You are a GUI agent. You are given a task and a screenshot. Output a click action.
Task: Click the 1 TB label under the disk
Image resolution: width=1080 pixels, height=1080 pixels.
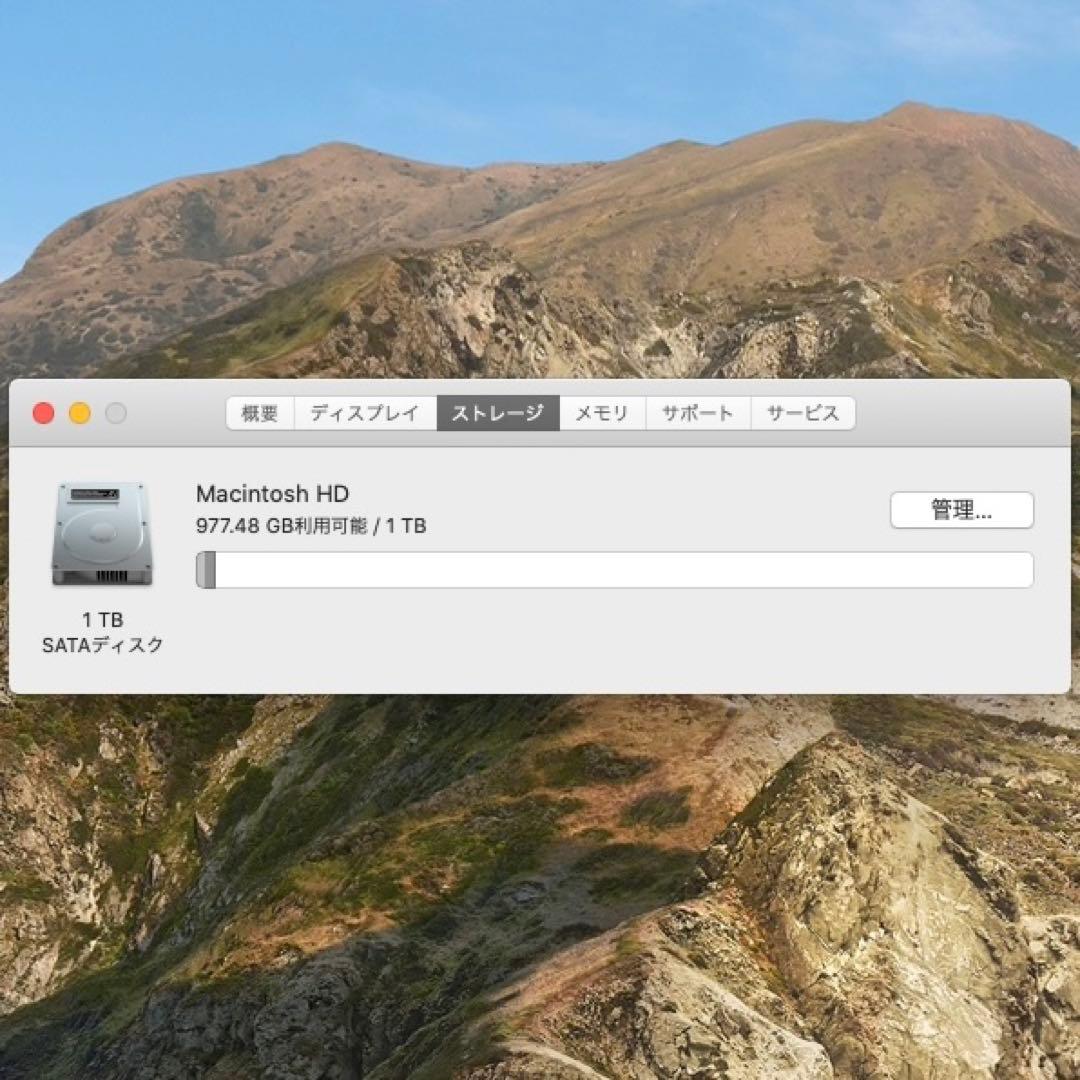pos(103,620)
